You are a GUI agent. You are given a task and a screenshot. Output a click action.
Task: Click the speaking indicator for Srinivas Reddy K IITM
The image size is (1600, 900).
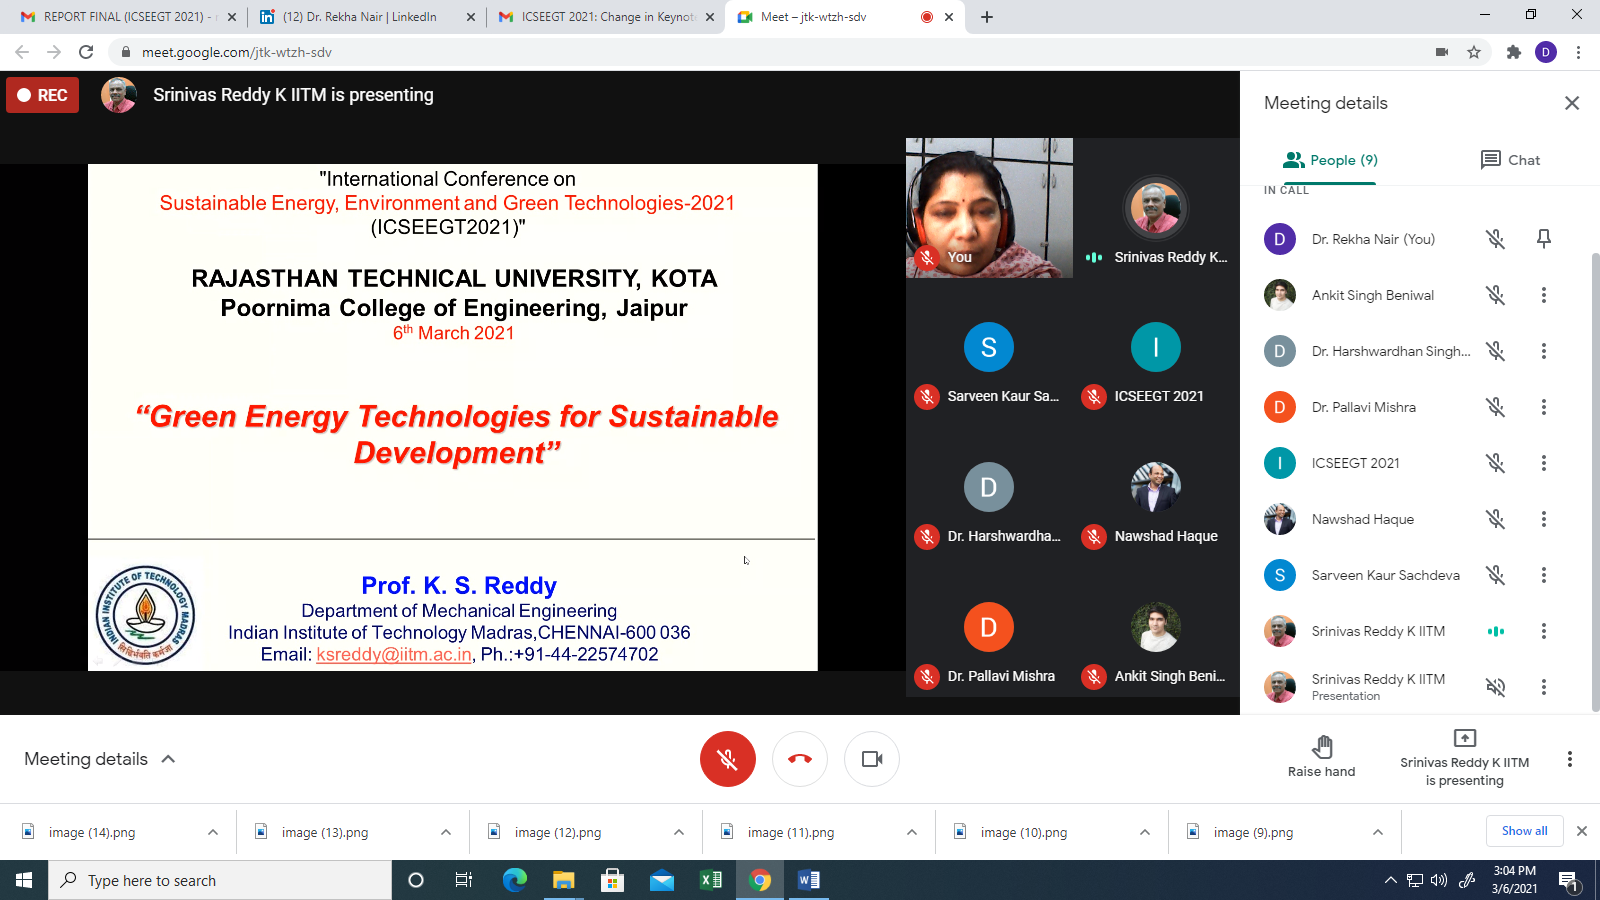[1495, 631]
